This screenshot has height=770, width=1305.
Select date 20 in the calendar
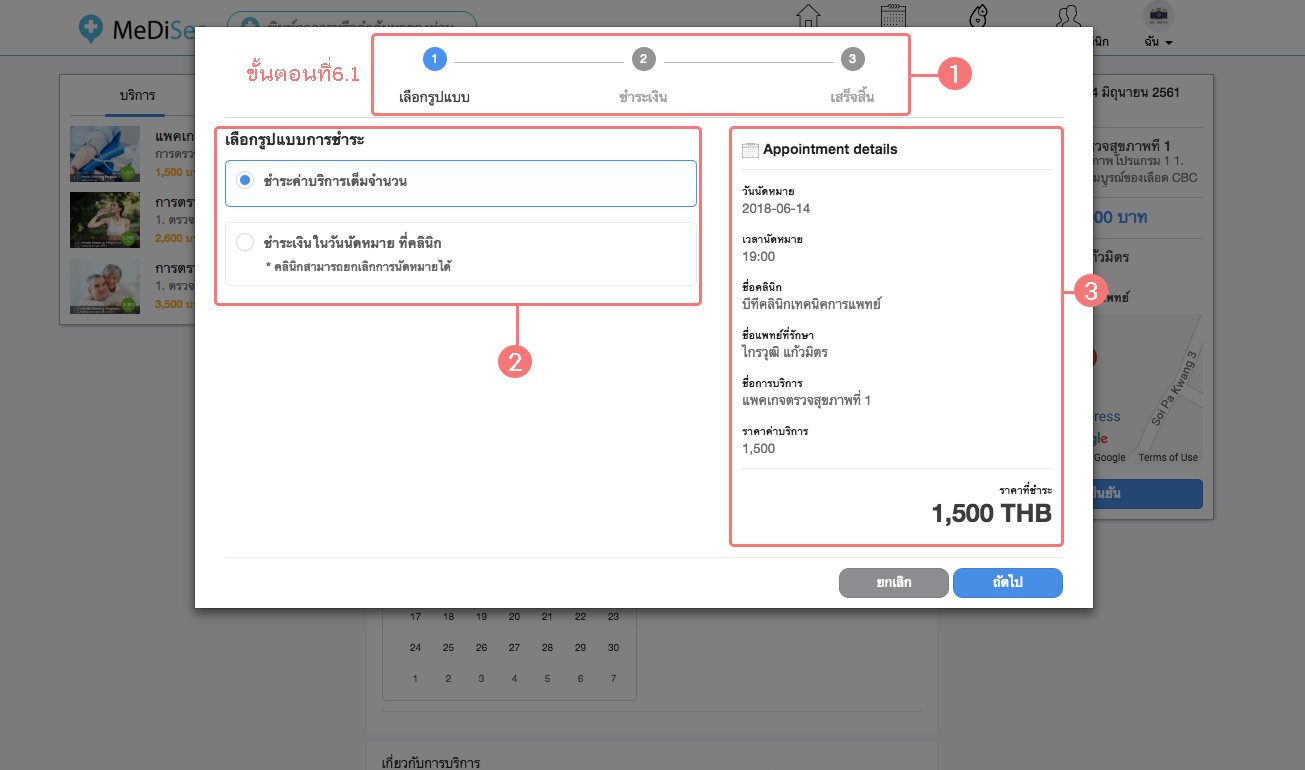click(x=514, y=617)
